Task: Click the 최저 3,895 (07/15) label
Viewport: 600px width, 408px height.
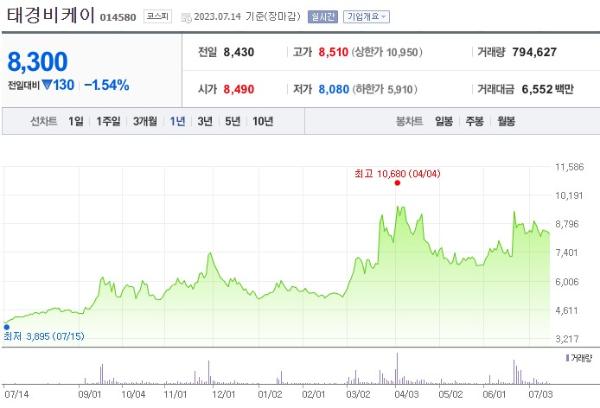Action: [x=44, y=336]
